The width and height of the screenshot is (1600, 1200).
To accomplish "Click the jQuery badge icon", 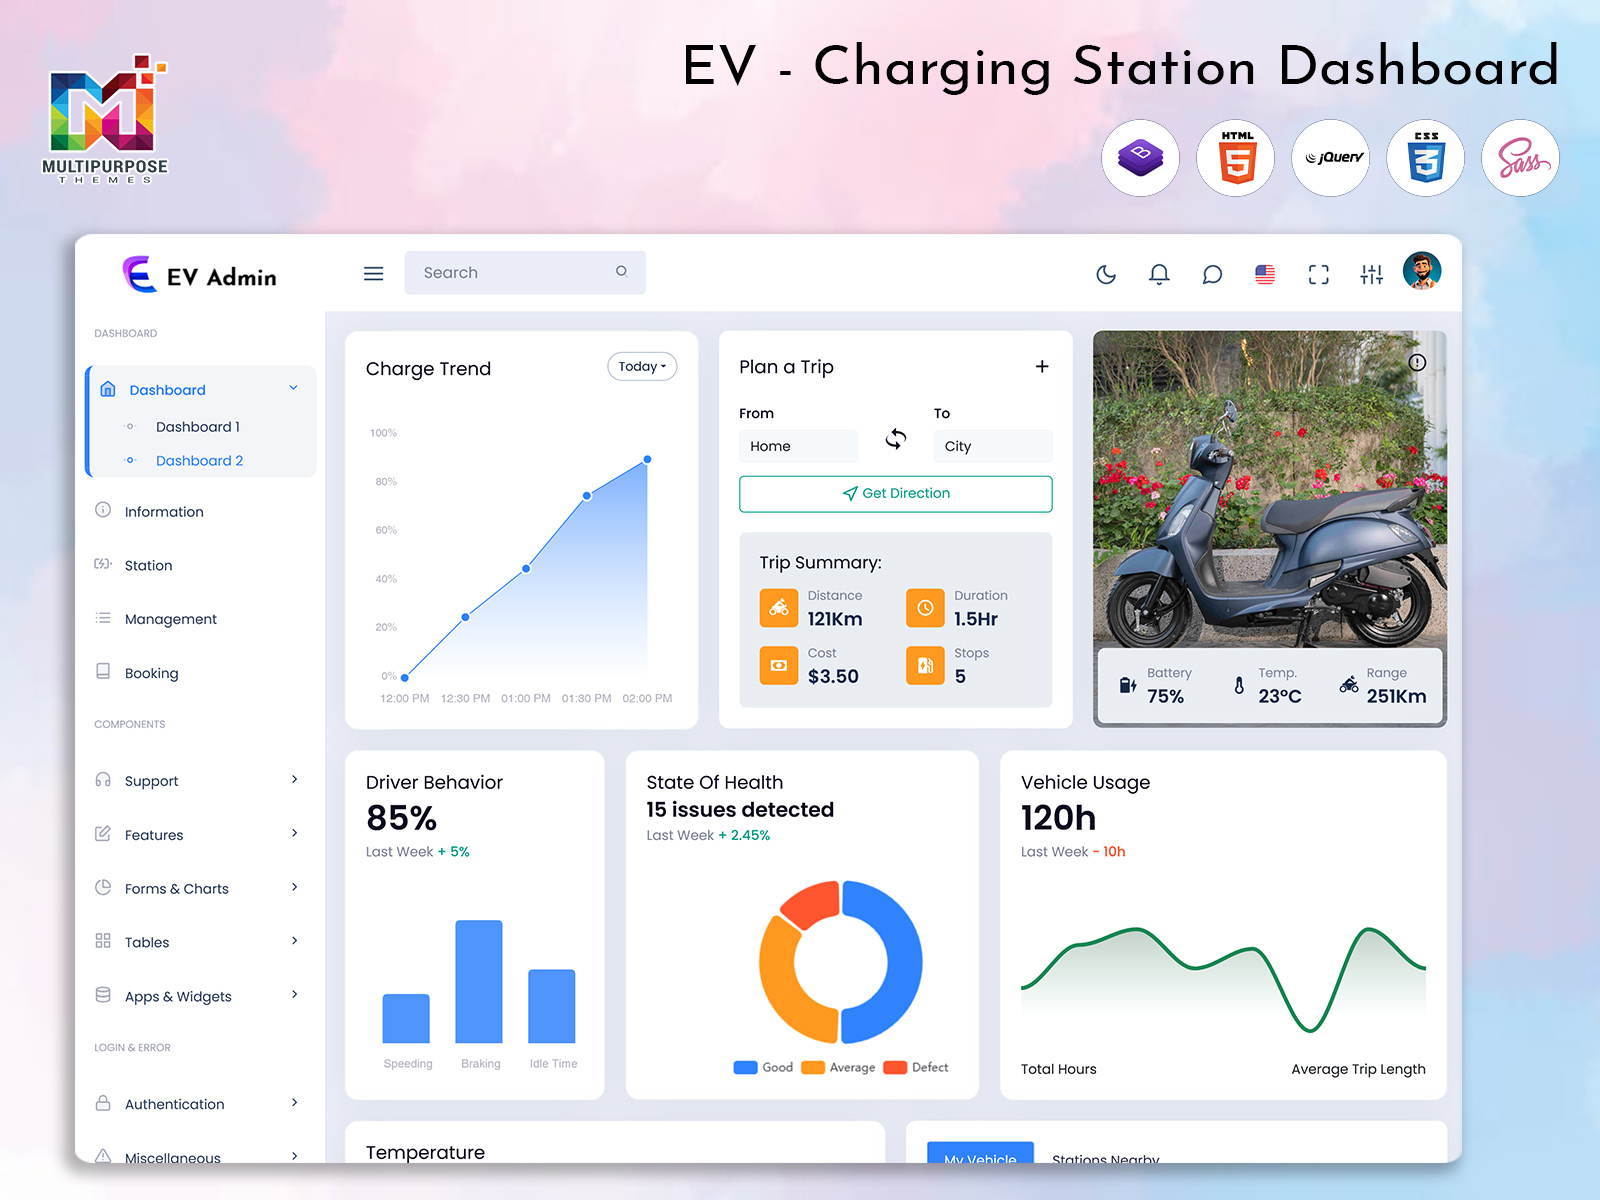I will pyautogui.click(x=1331, y=158).
